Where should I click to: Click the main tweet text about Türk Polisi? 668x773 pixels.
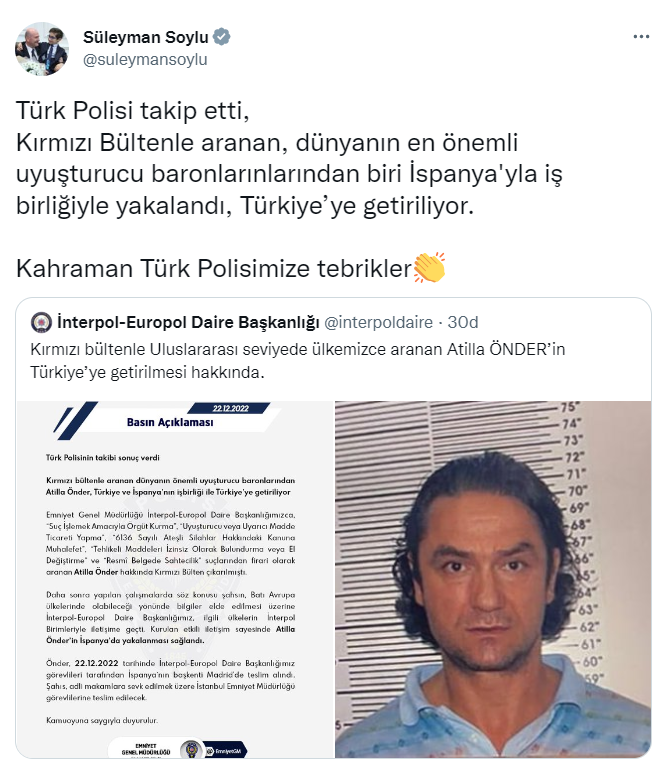tap(289, 158)
